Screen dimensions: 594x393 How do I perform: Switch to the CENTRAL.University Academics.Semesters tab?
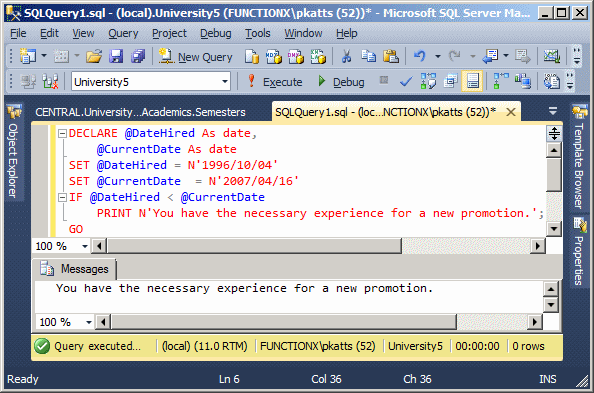pos(140,112)
